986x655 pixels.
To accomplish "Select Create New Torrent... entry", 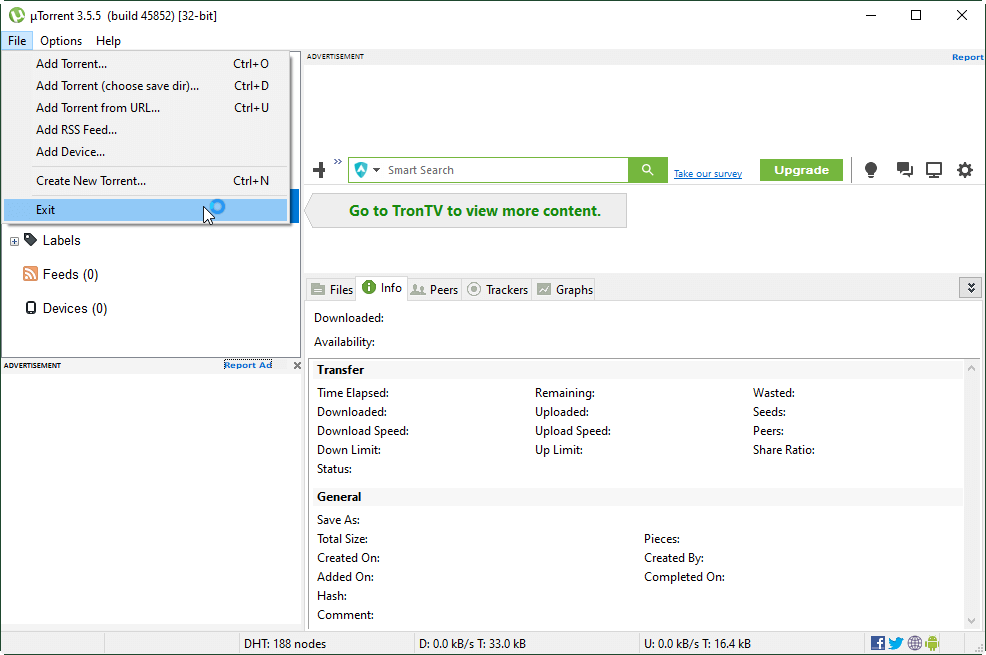I will click(x=146, y=180).
